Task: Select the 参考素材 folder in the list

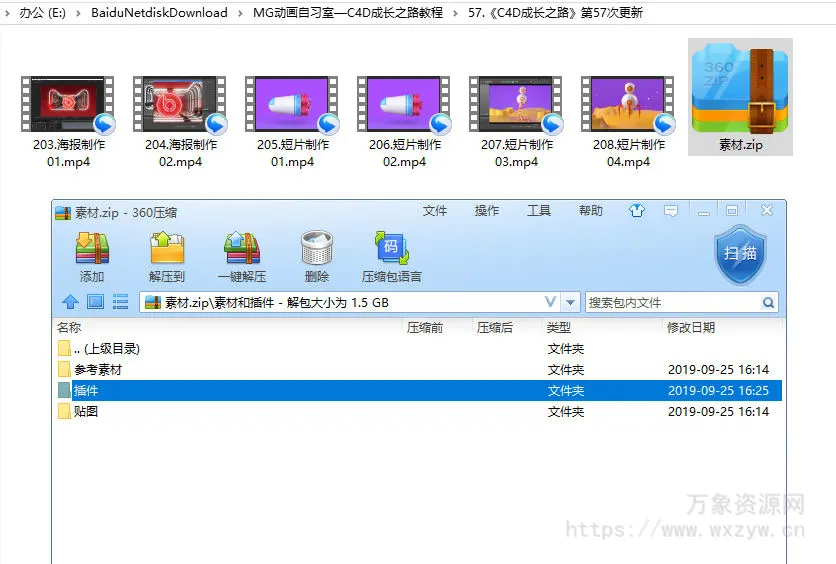Action: click(x=98, y=370)
